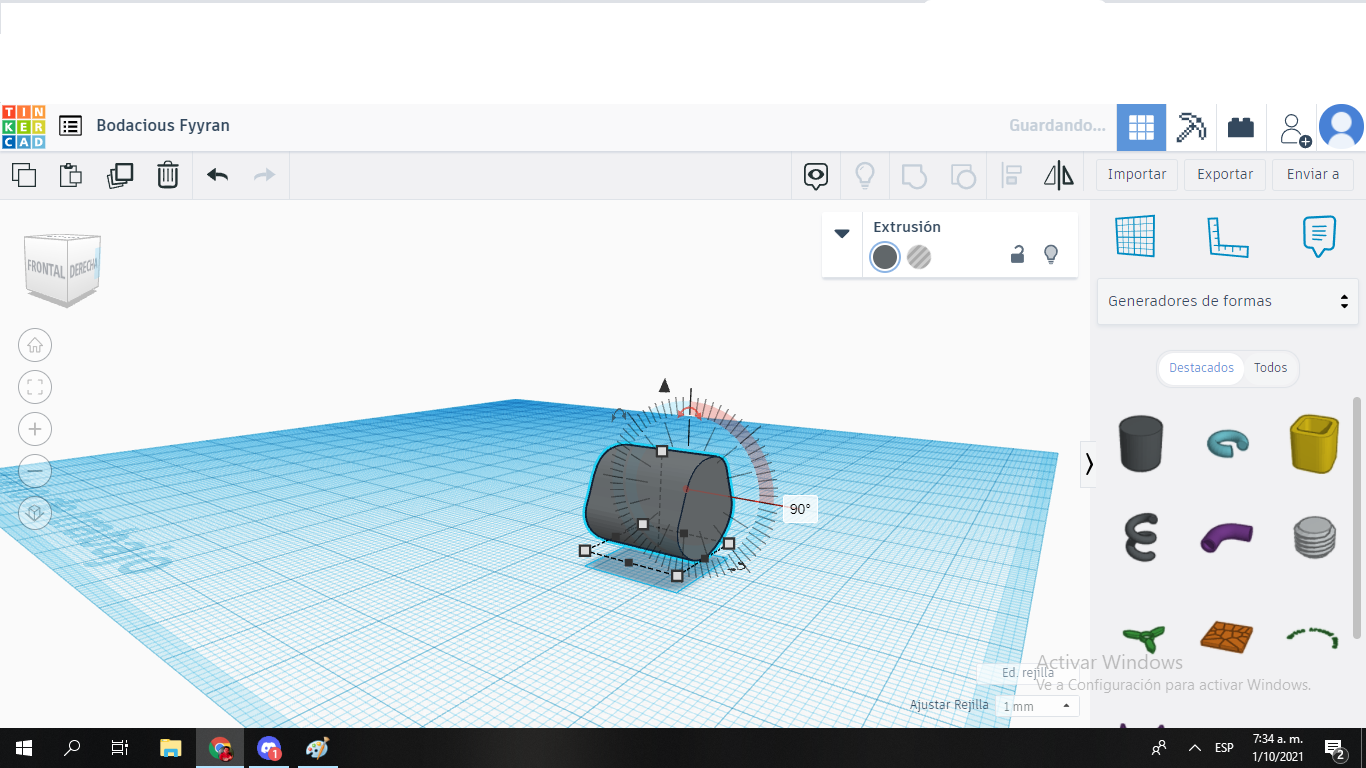Viewport: 1366px width, 768px height.
Task: Open the user account avatar
Action: pos(1341,127)
